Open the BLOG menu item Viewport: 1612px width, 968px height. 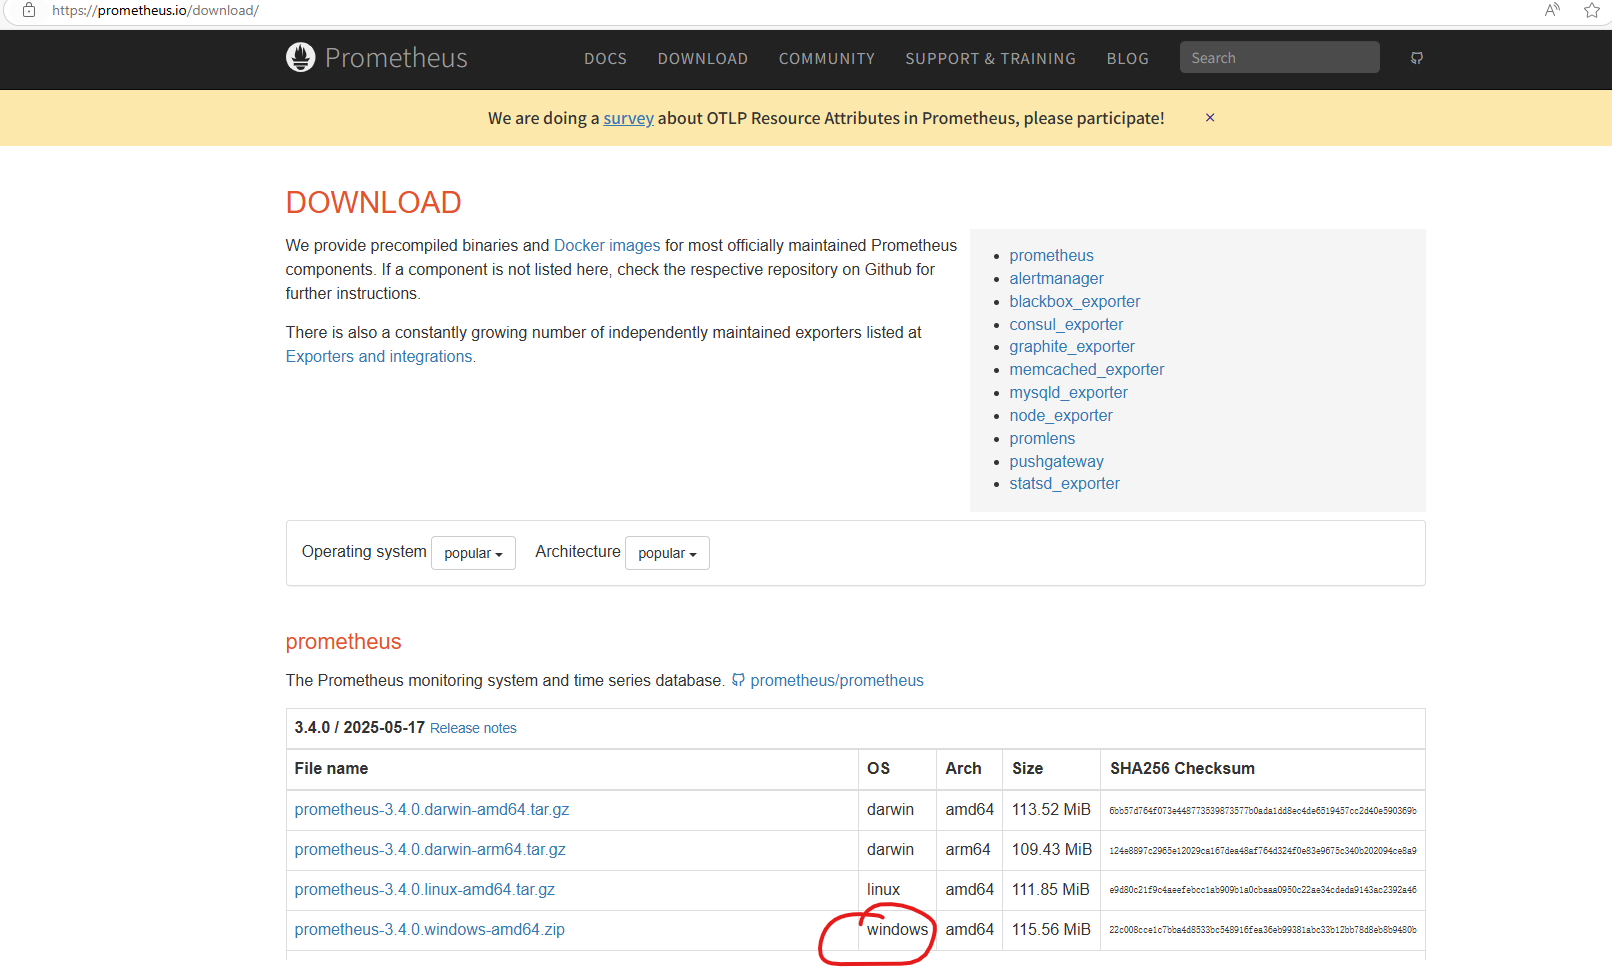[x=1128, y=59]
